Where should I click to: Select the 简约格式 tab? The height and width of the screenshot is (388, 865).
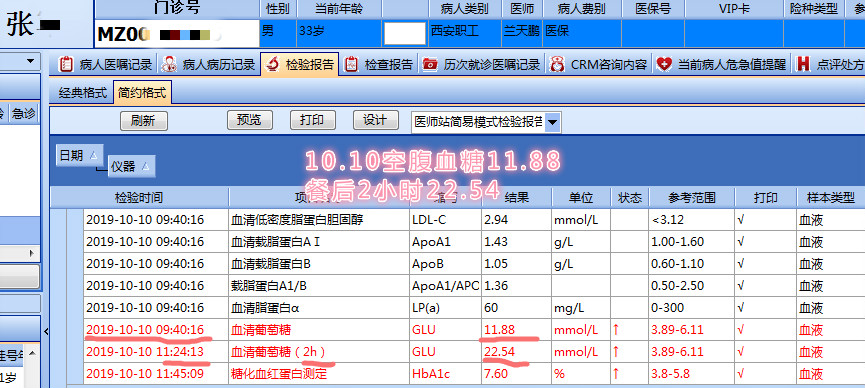(x=142, y=93)
